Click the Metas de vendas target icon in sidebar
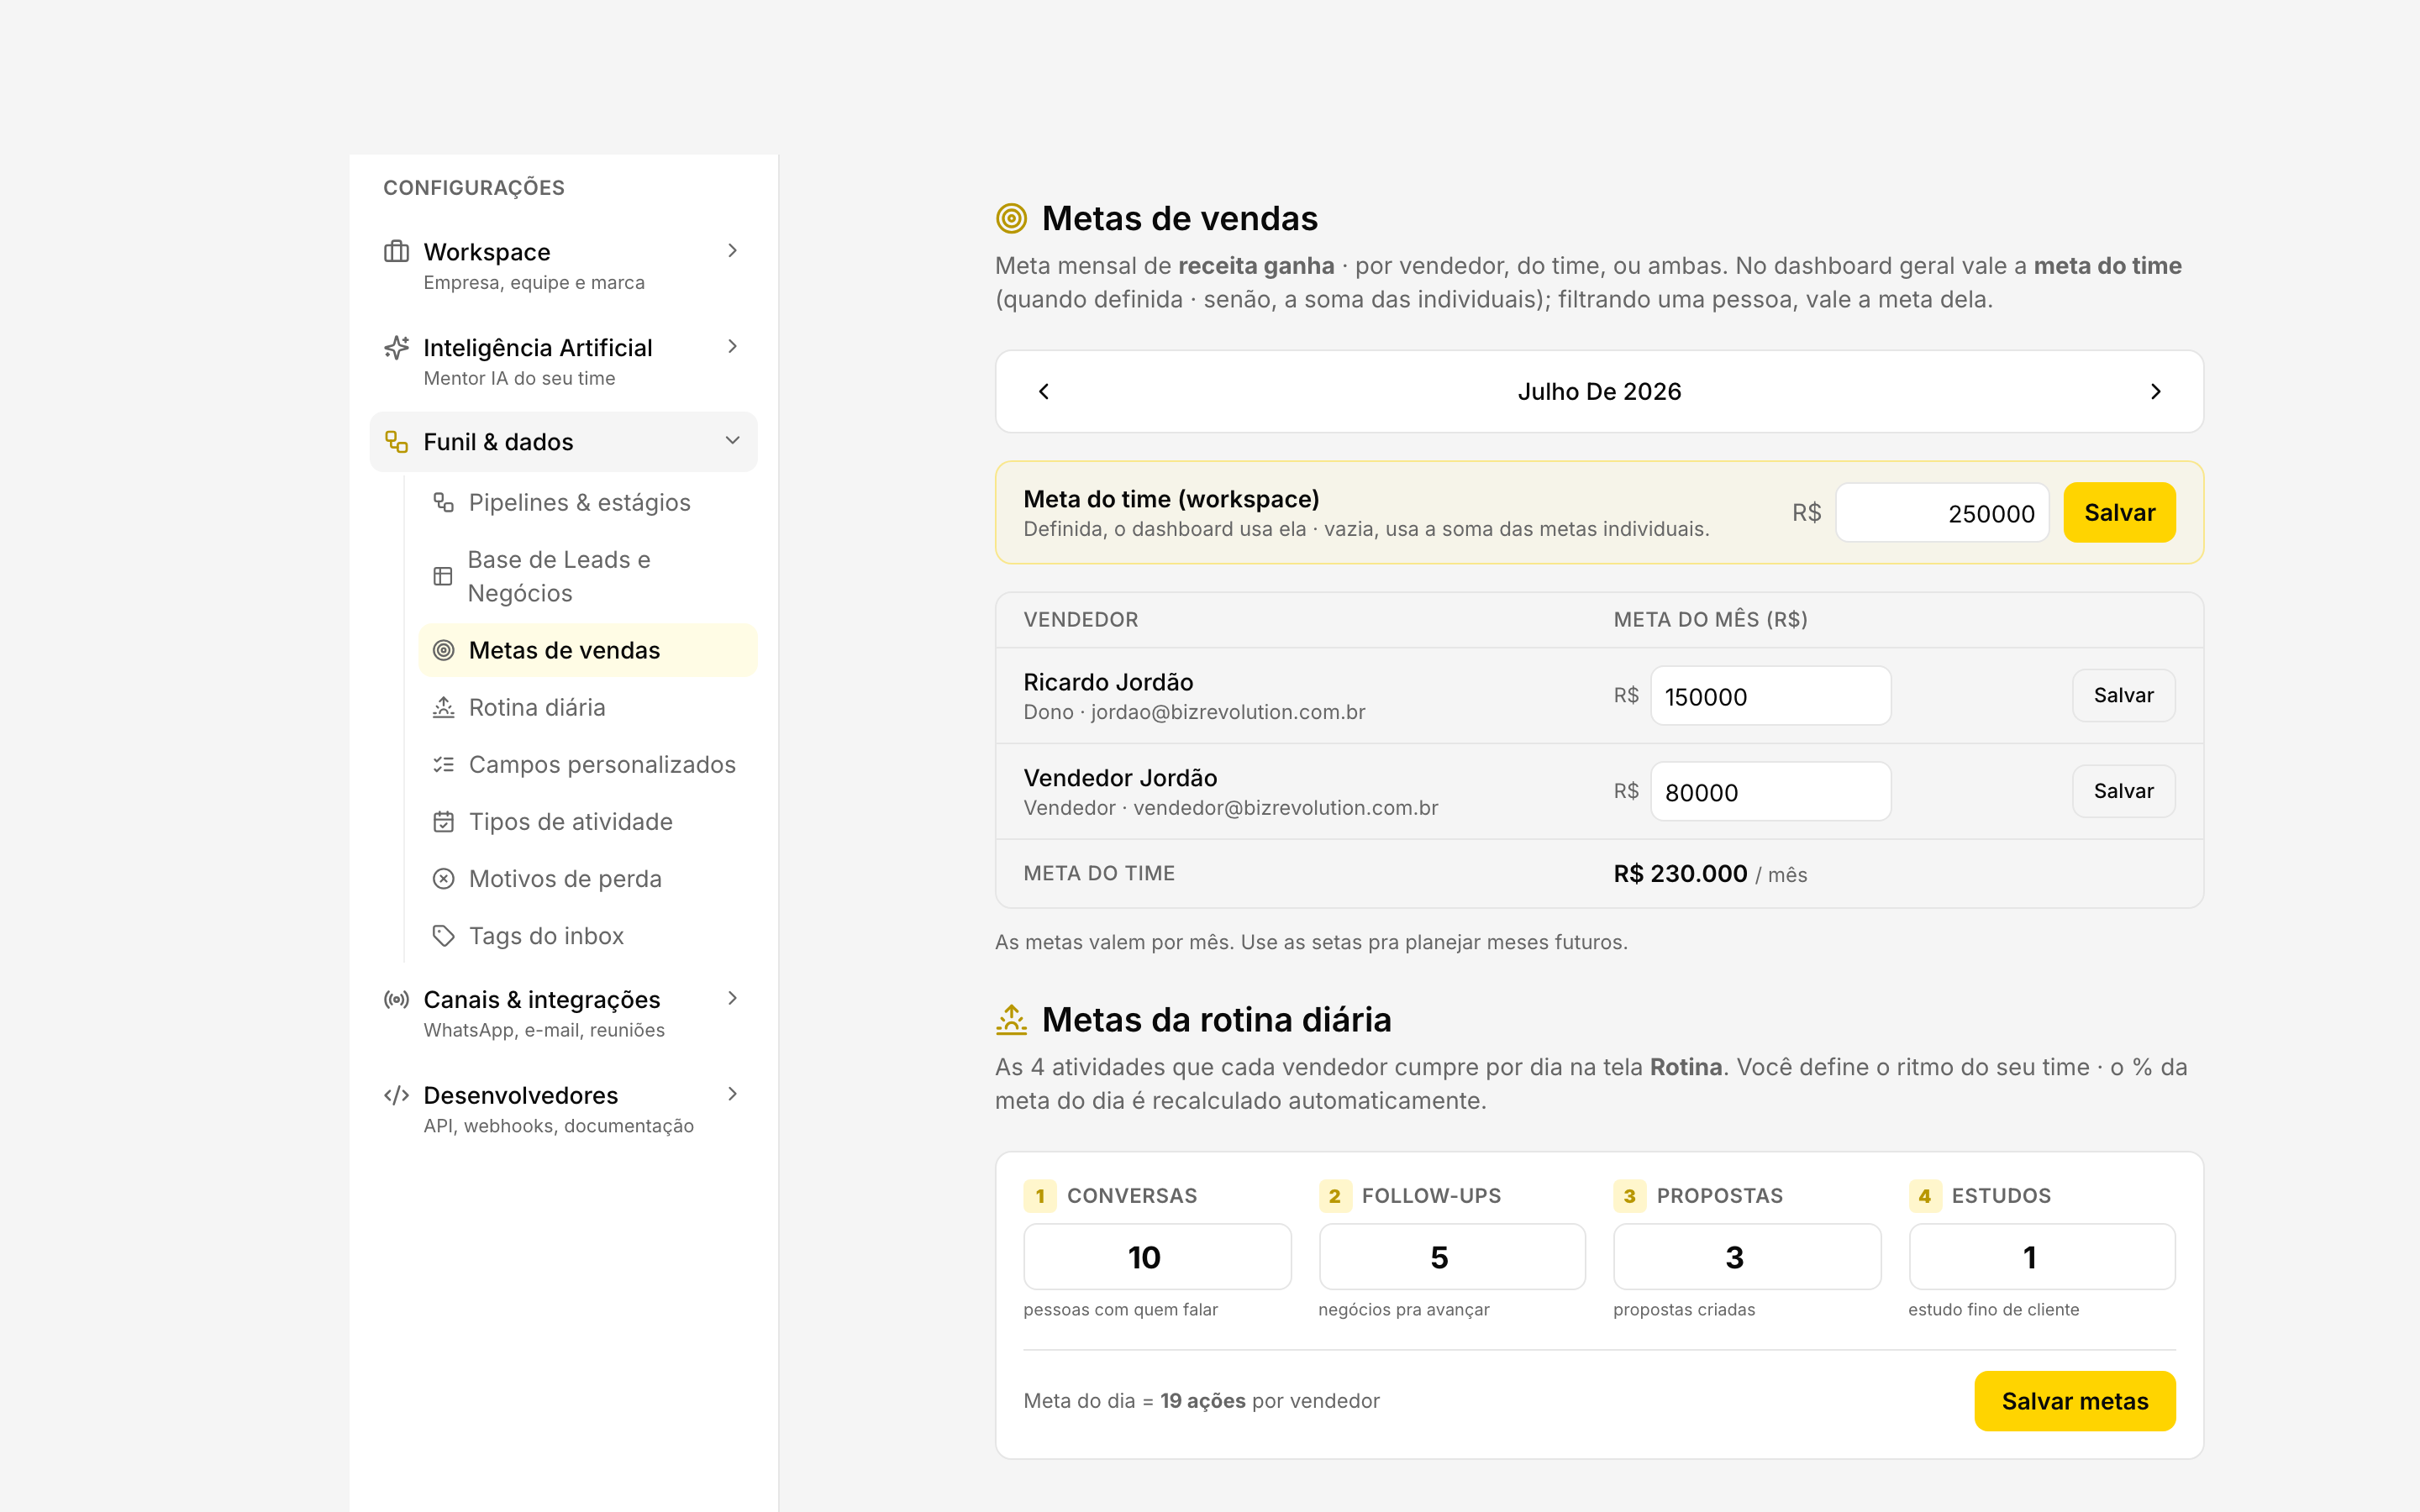Screen dimensions: 2420x1512 [443, 650]
